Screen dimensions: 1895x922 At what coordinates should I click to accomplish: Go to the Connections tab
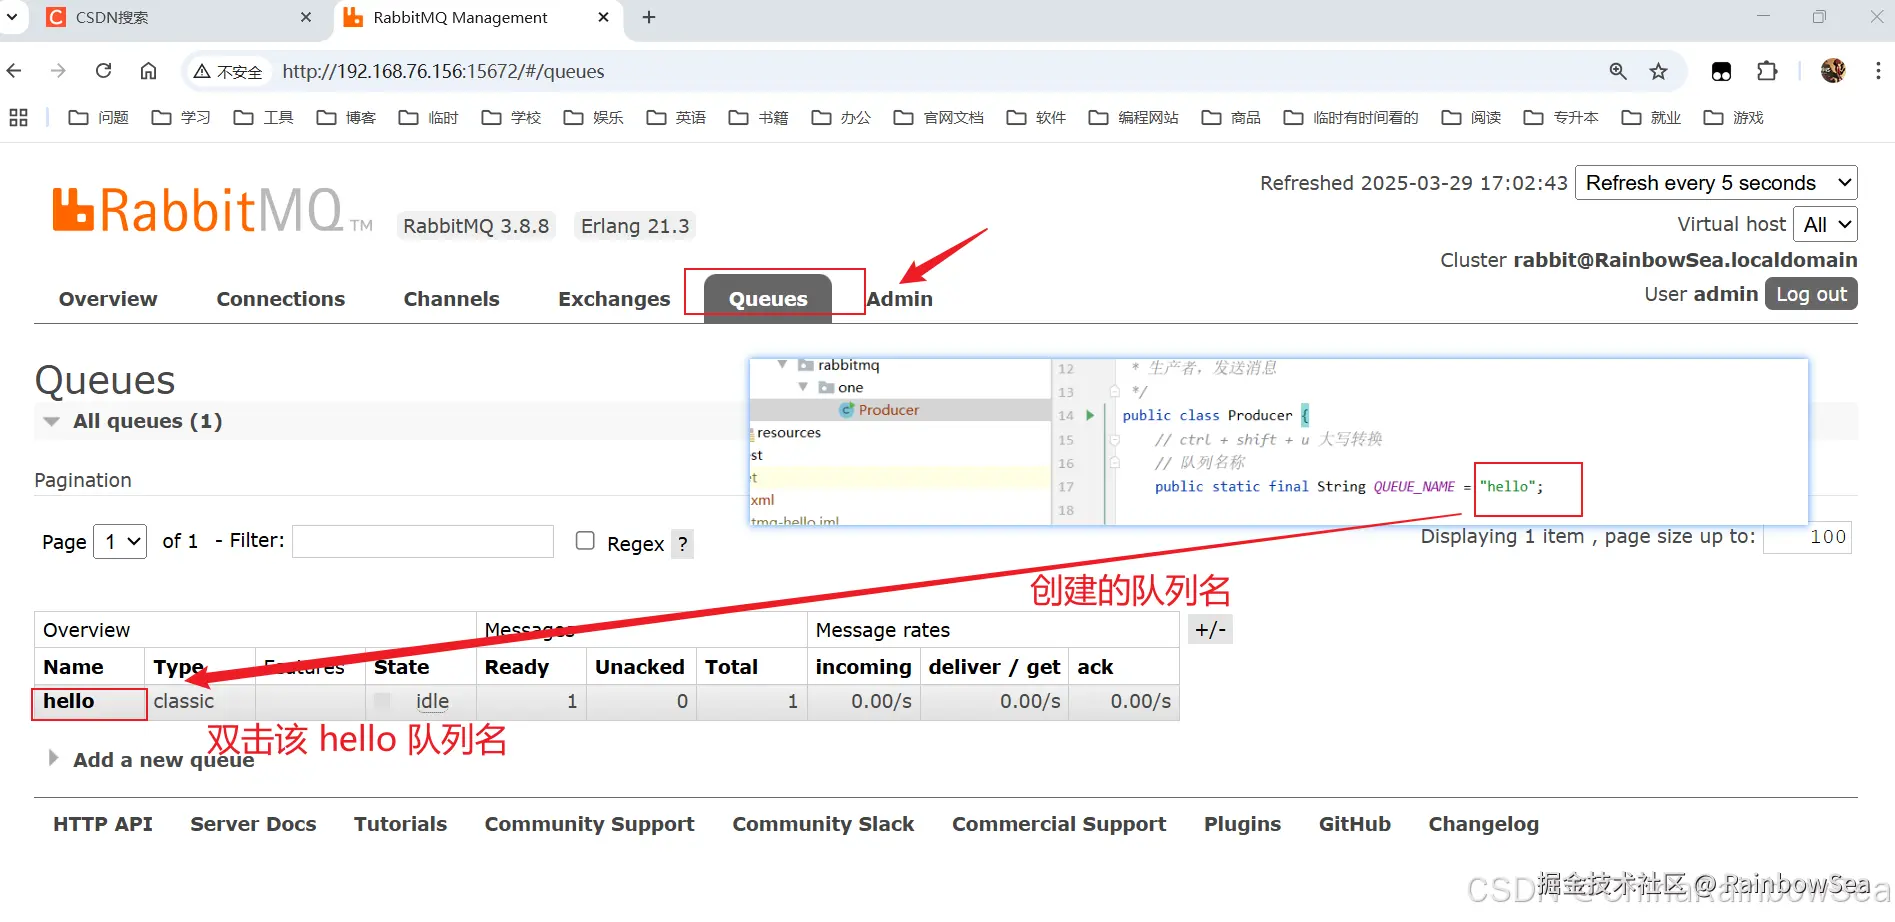(x=280, y=299)
